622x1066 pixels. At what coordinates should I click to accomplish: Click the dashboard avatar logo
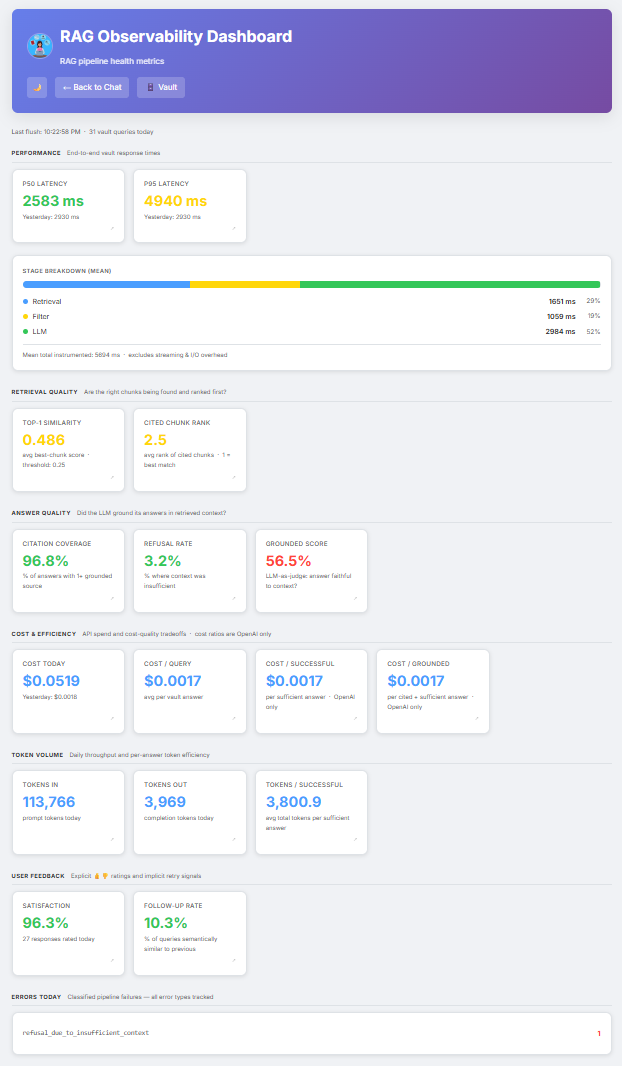(x=39, y=45)
